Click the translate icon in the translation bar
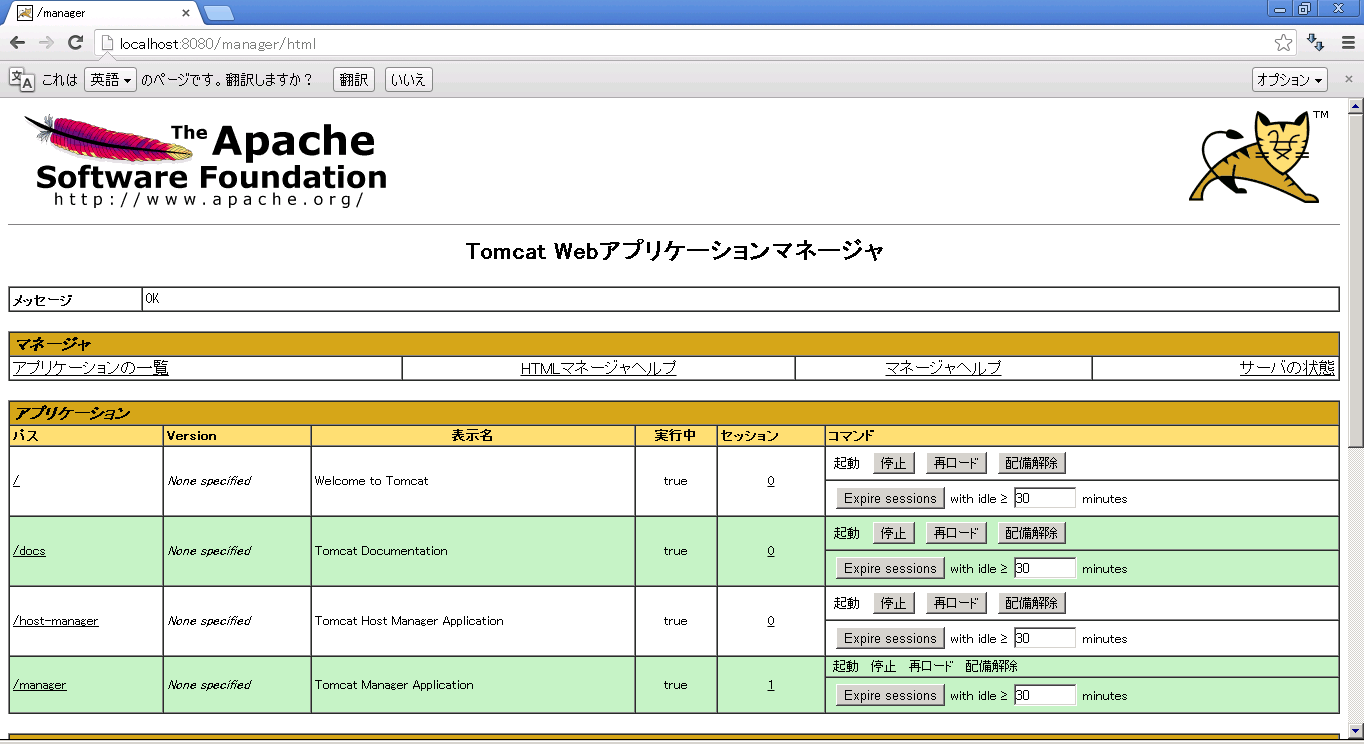The width and height of the screenshot is (1364, 744). tap(22, 80)
